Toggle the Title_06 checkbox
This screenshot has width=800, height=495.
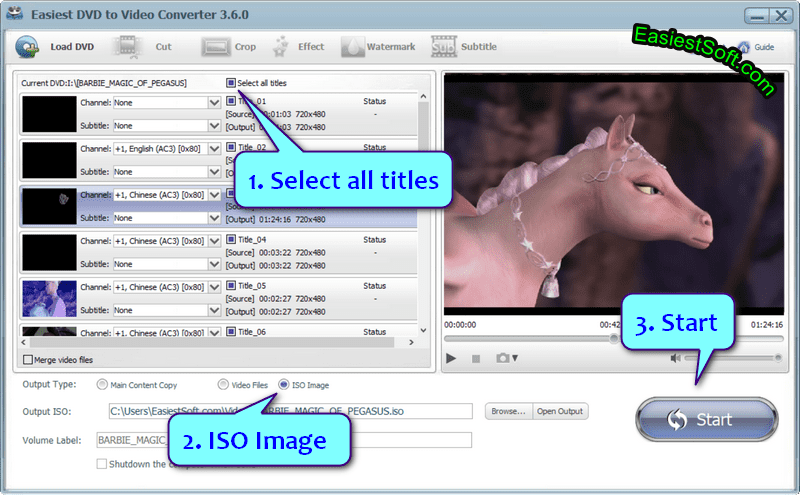tap(231, 332)
